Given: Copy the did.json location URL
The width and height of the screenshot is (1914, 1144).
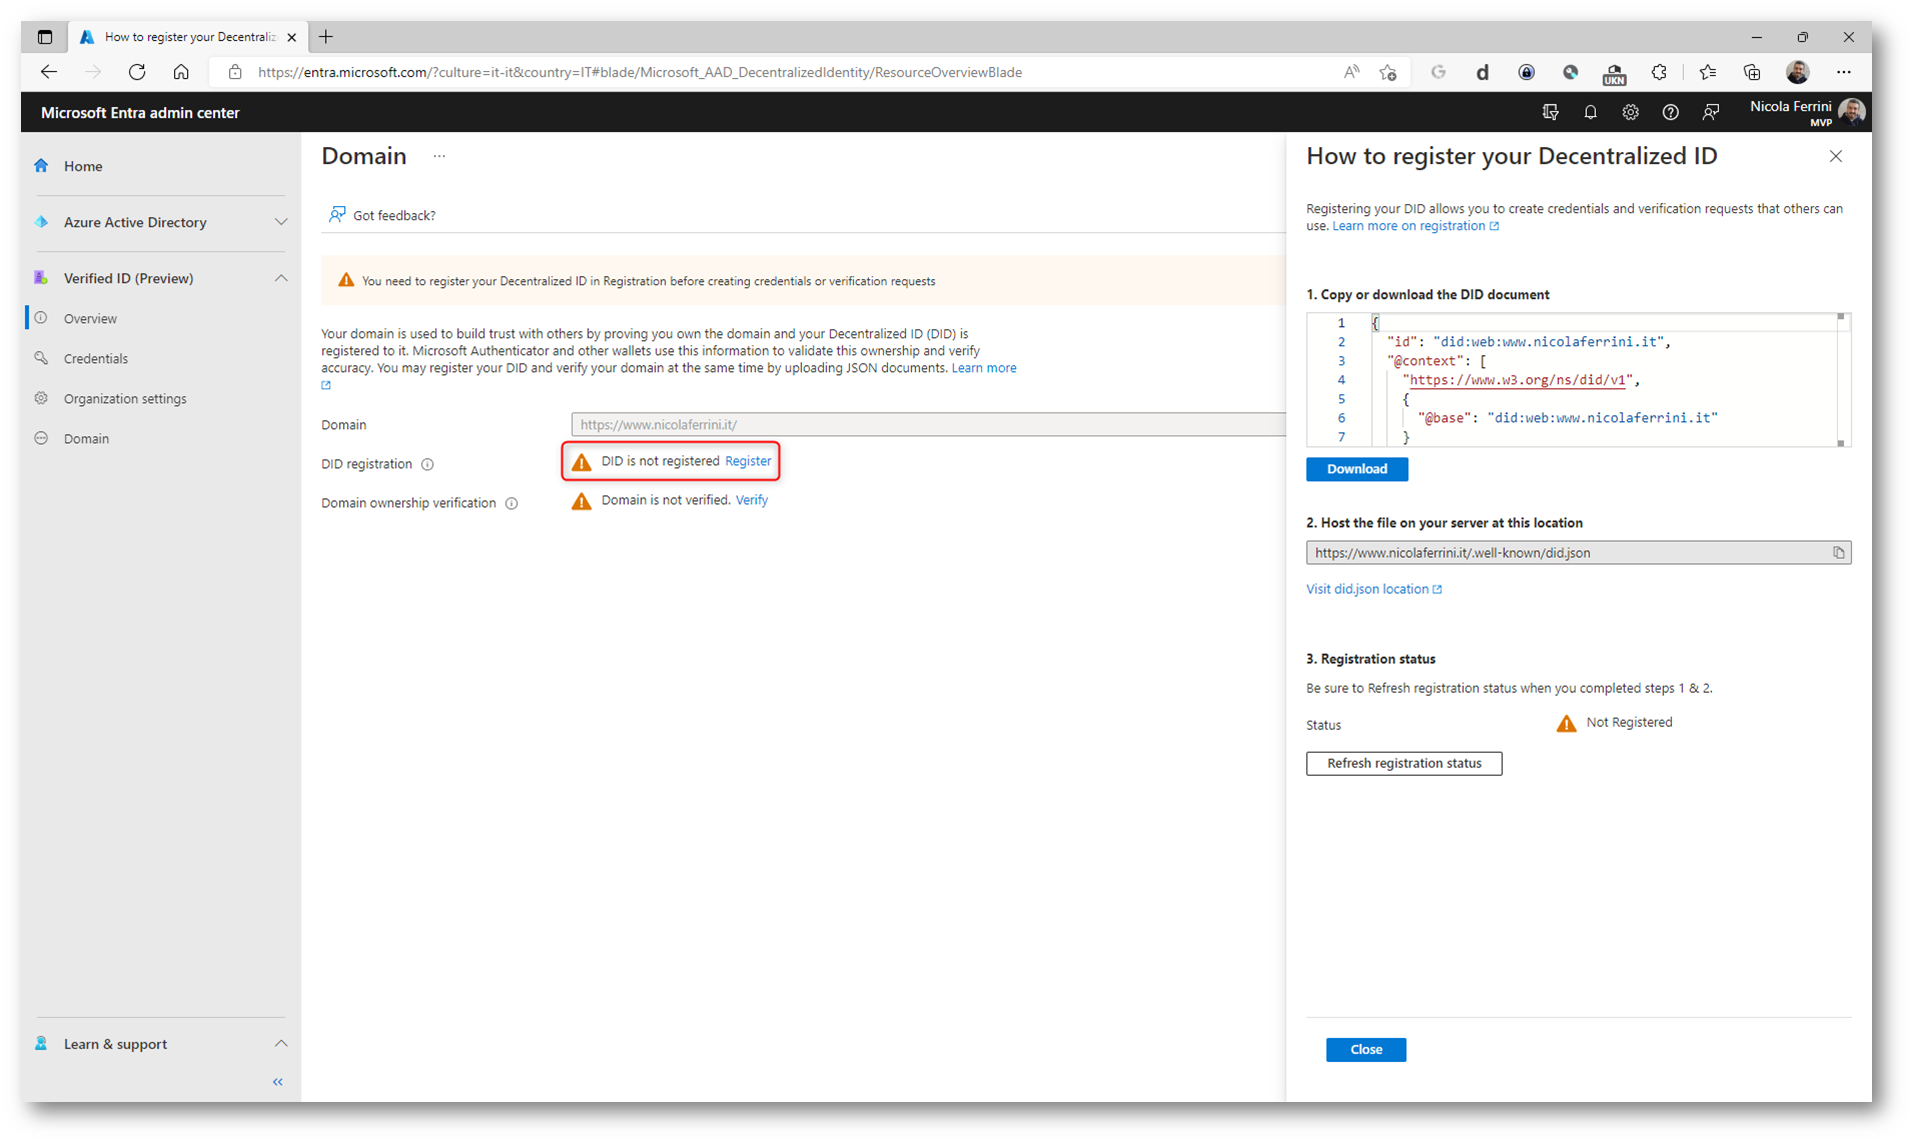Looking at the screenshot, I should point(1838,553).
